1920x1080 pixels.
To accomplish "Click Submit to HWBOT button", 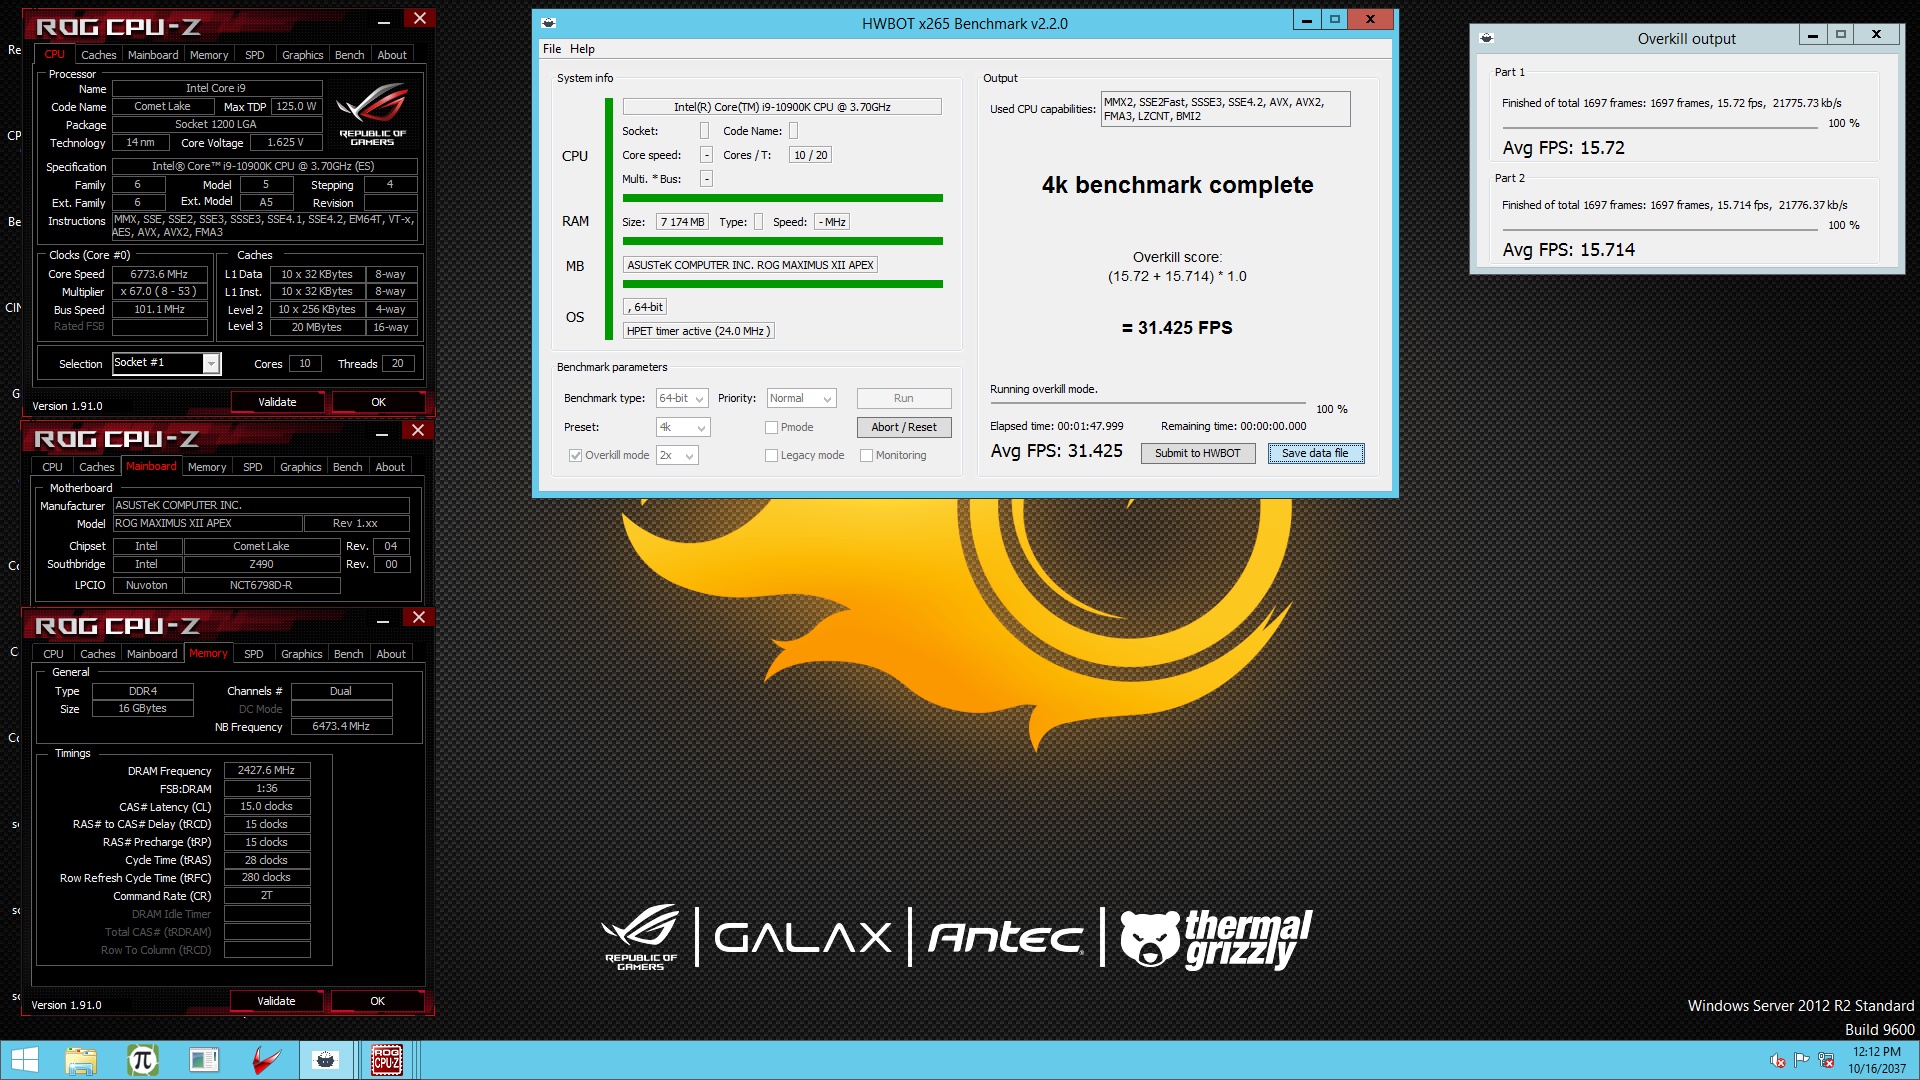I will click(x=1197, y=453).
